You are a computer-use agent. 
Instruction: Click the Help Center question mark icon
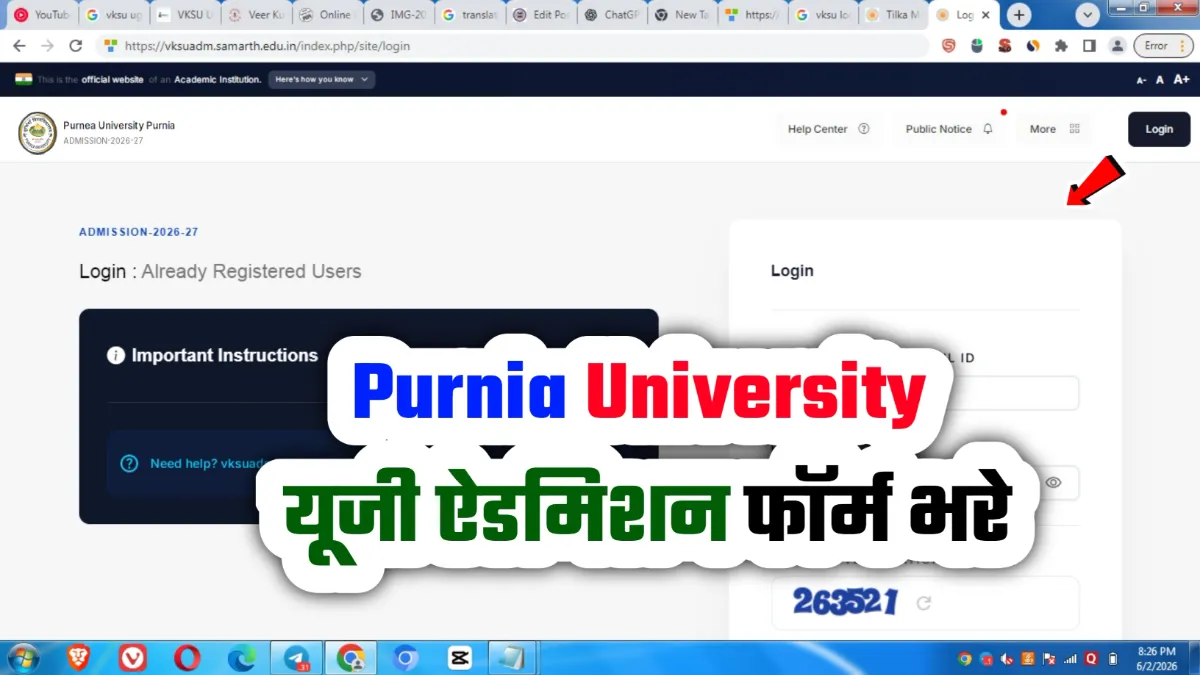coord(864,129)
